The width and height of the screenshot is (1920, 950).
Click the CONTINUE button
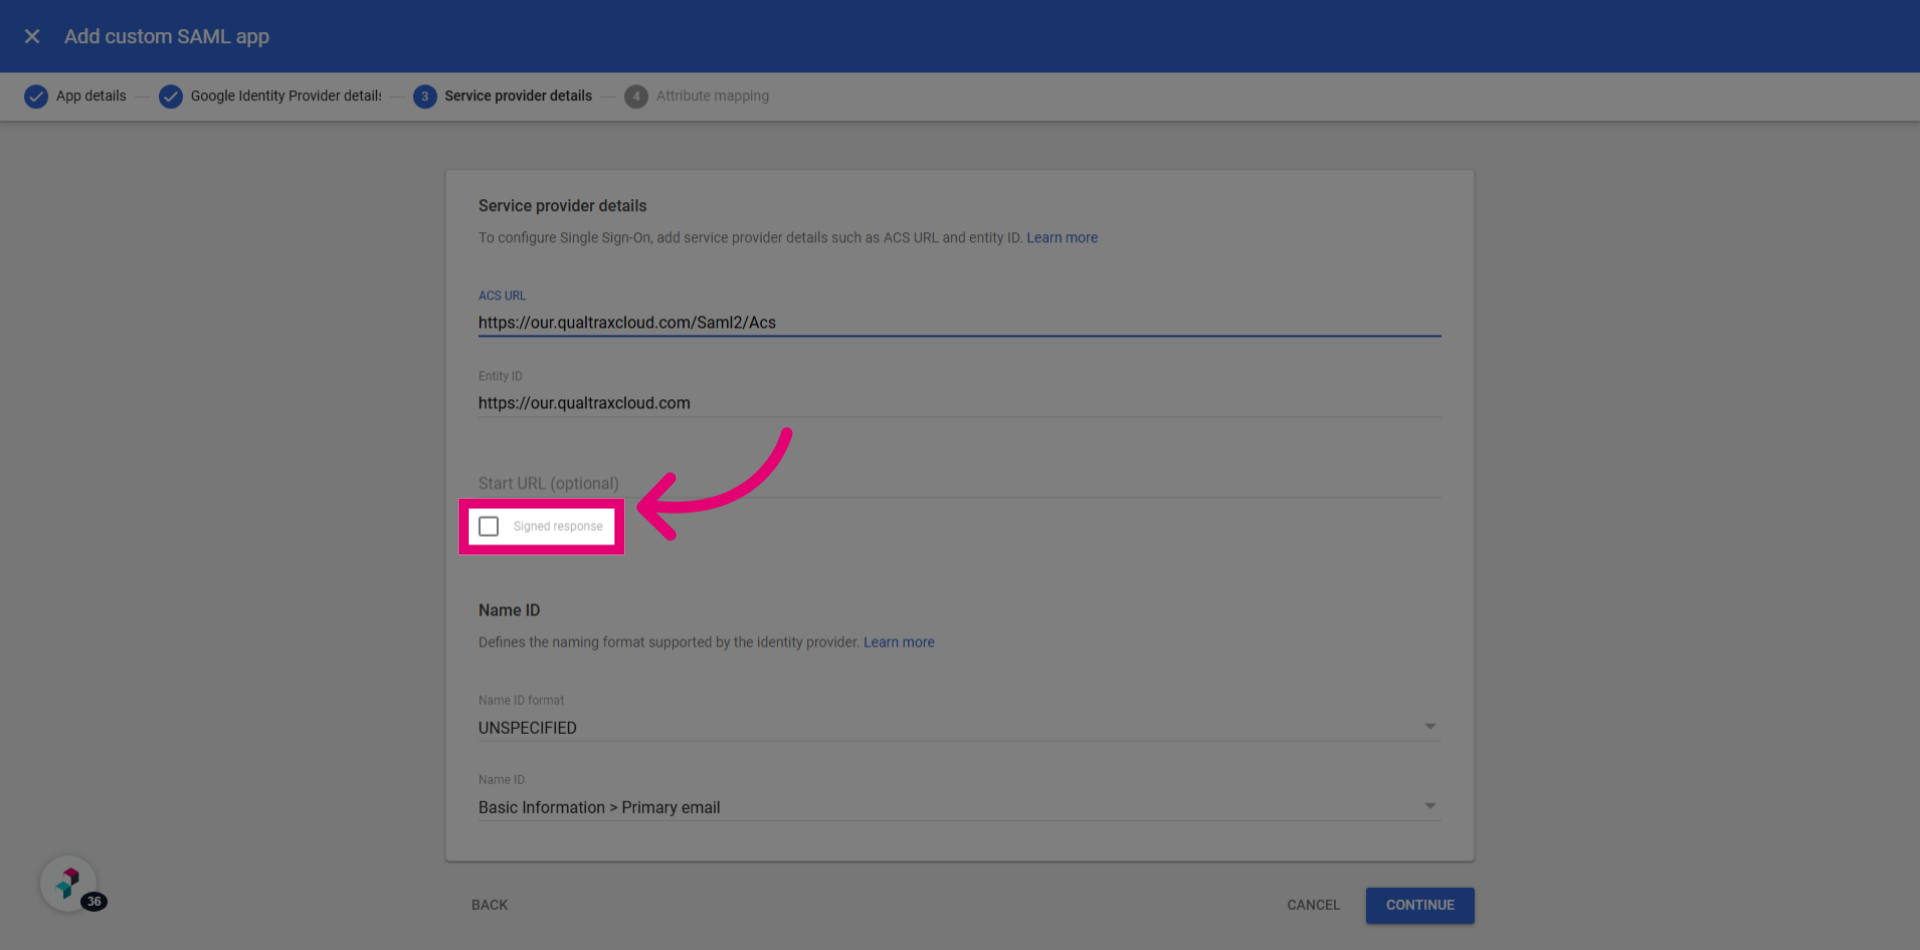tap(1420, 905)
